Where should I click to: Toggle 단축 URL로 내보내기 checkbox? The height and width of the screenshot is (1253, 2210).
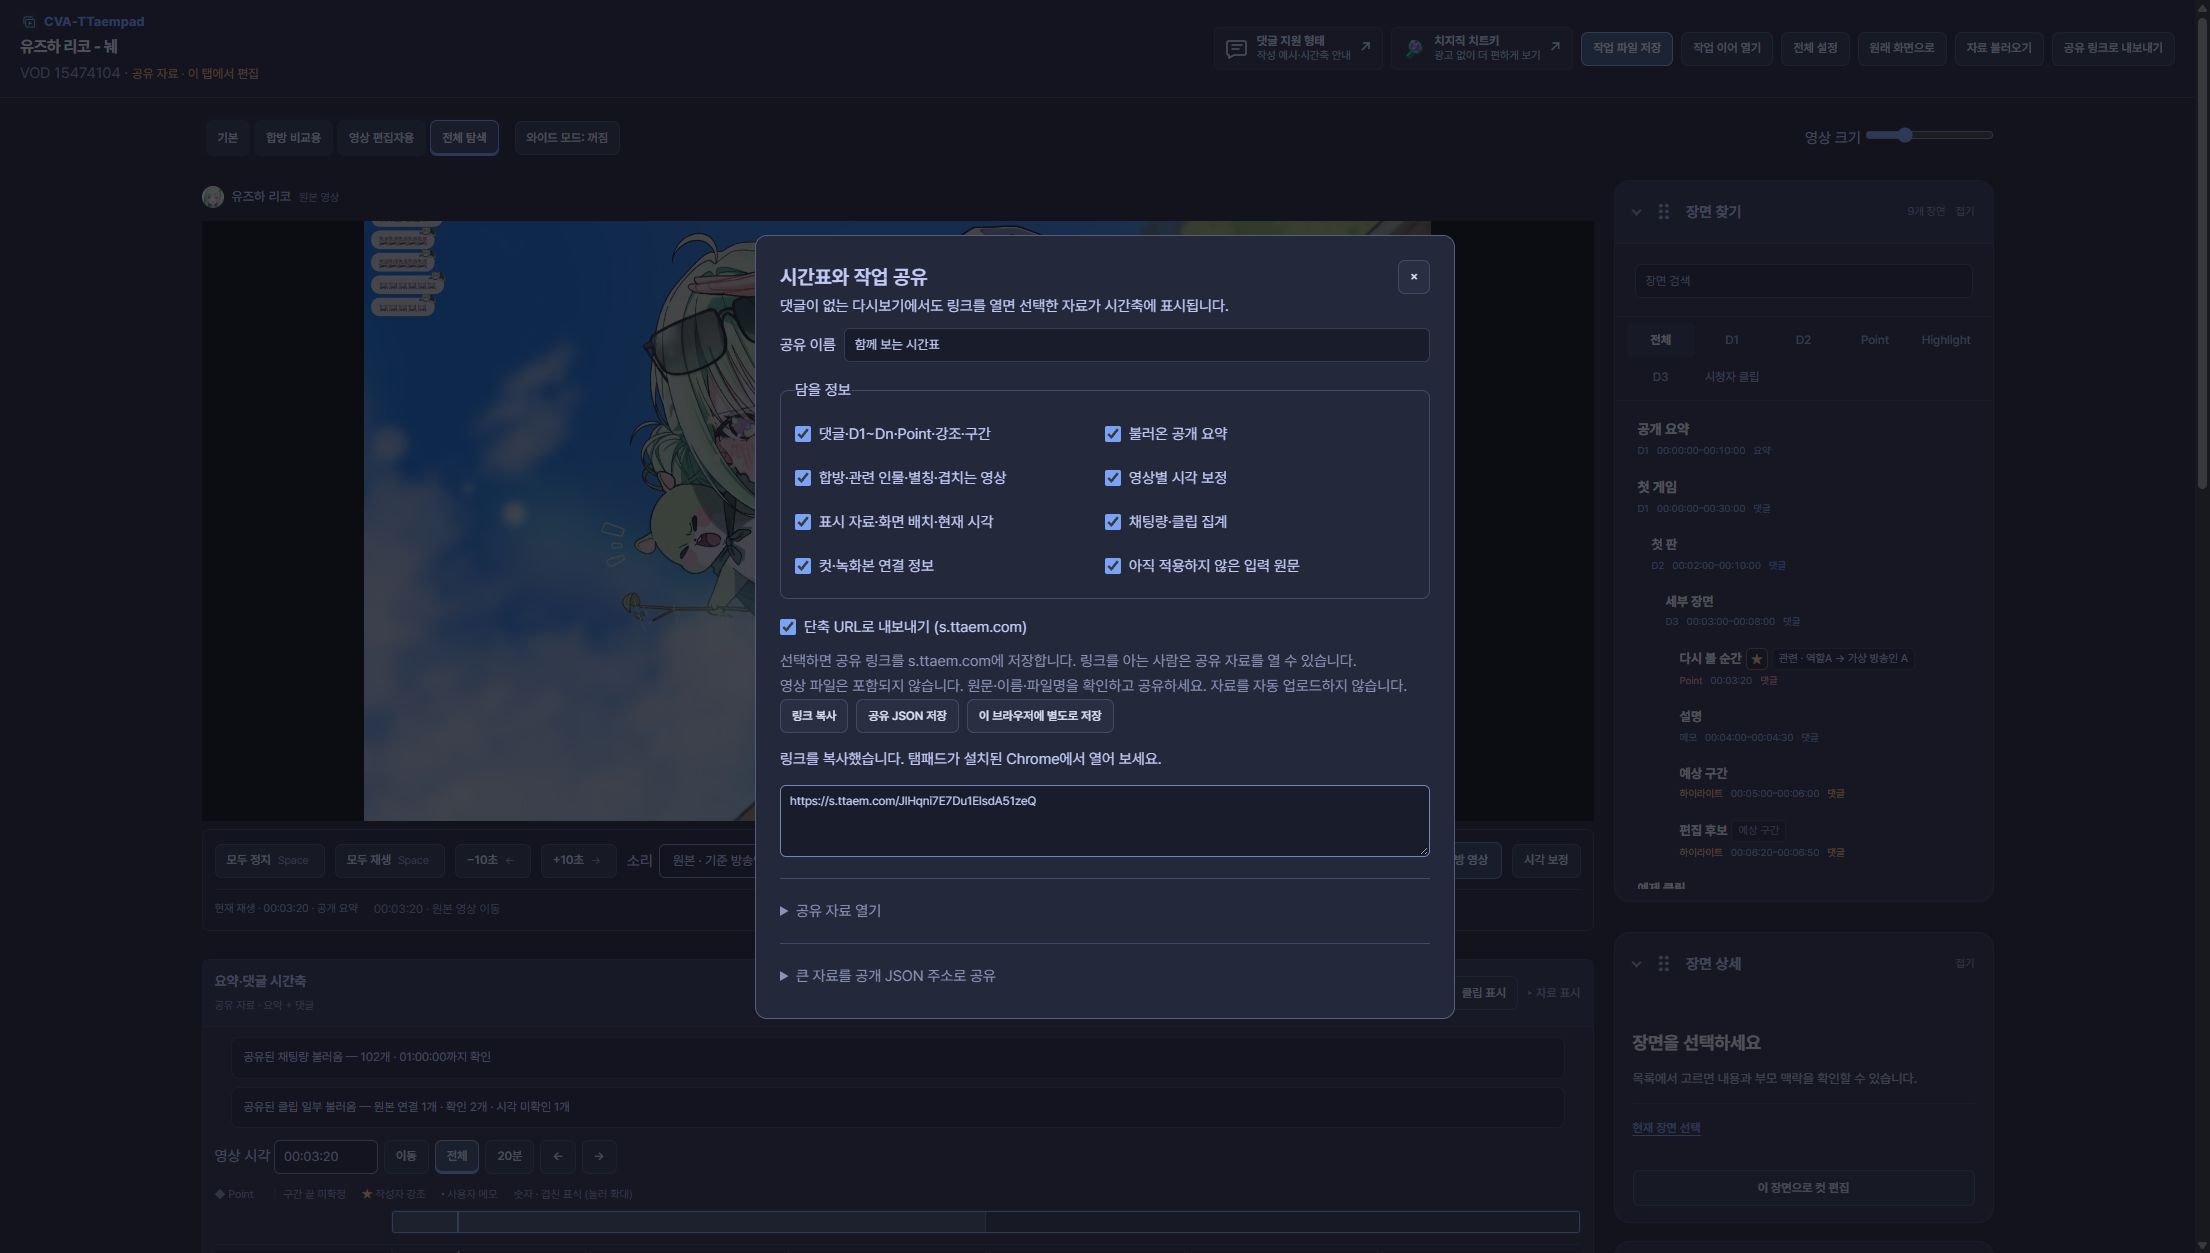pos(788,627)
